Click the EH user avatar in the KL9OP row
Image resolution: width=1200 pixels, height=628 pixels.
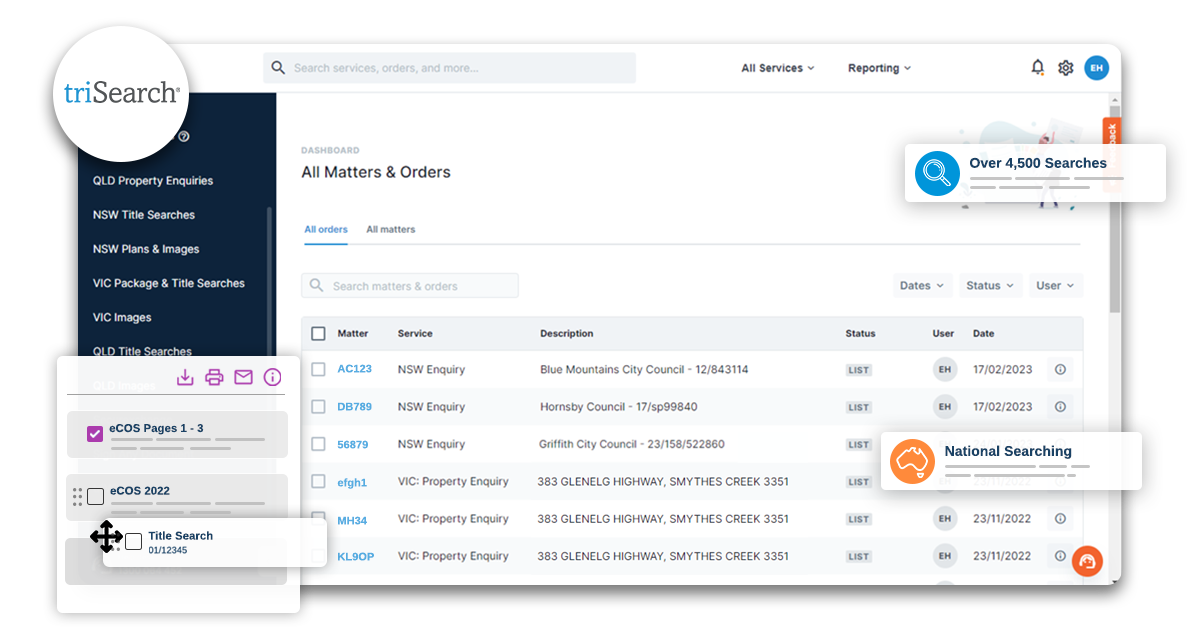pos(944,556)
